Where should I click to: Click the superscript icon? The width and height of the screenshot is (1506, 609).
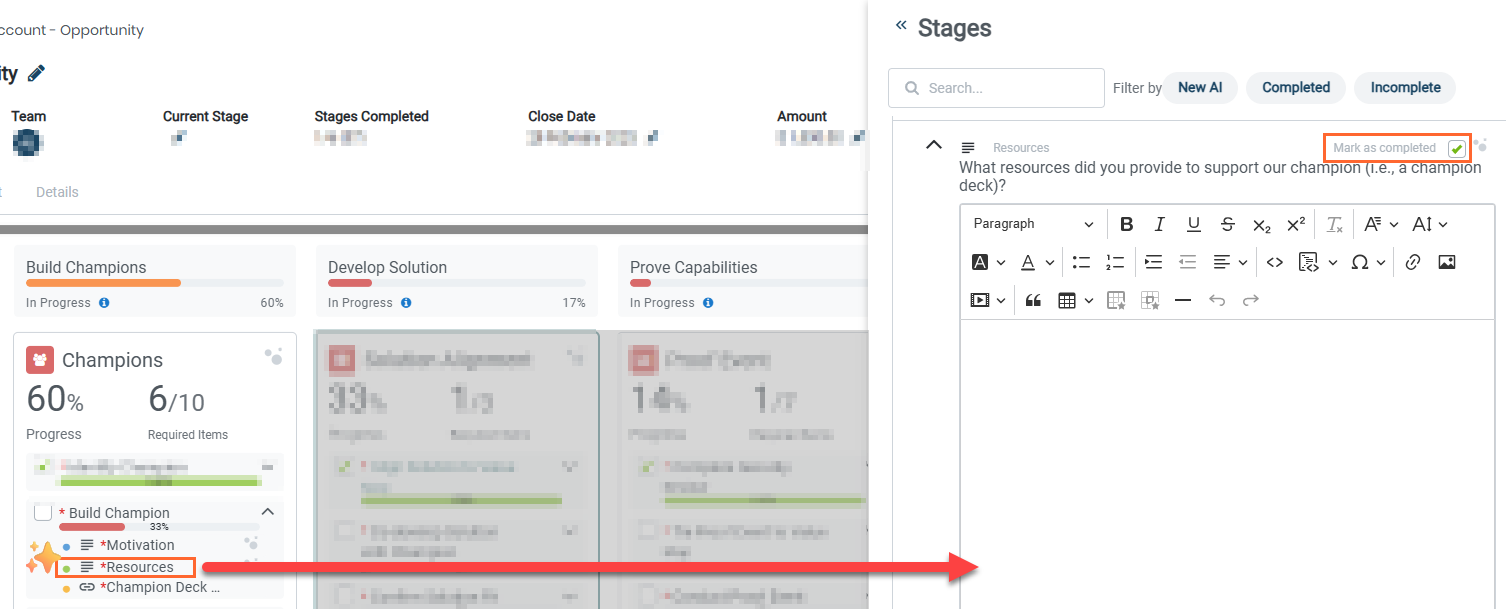tap(1295, 224)
